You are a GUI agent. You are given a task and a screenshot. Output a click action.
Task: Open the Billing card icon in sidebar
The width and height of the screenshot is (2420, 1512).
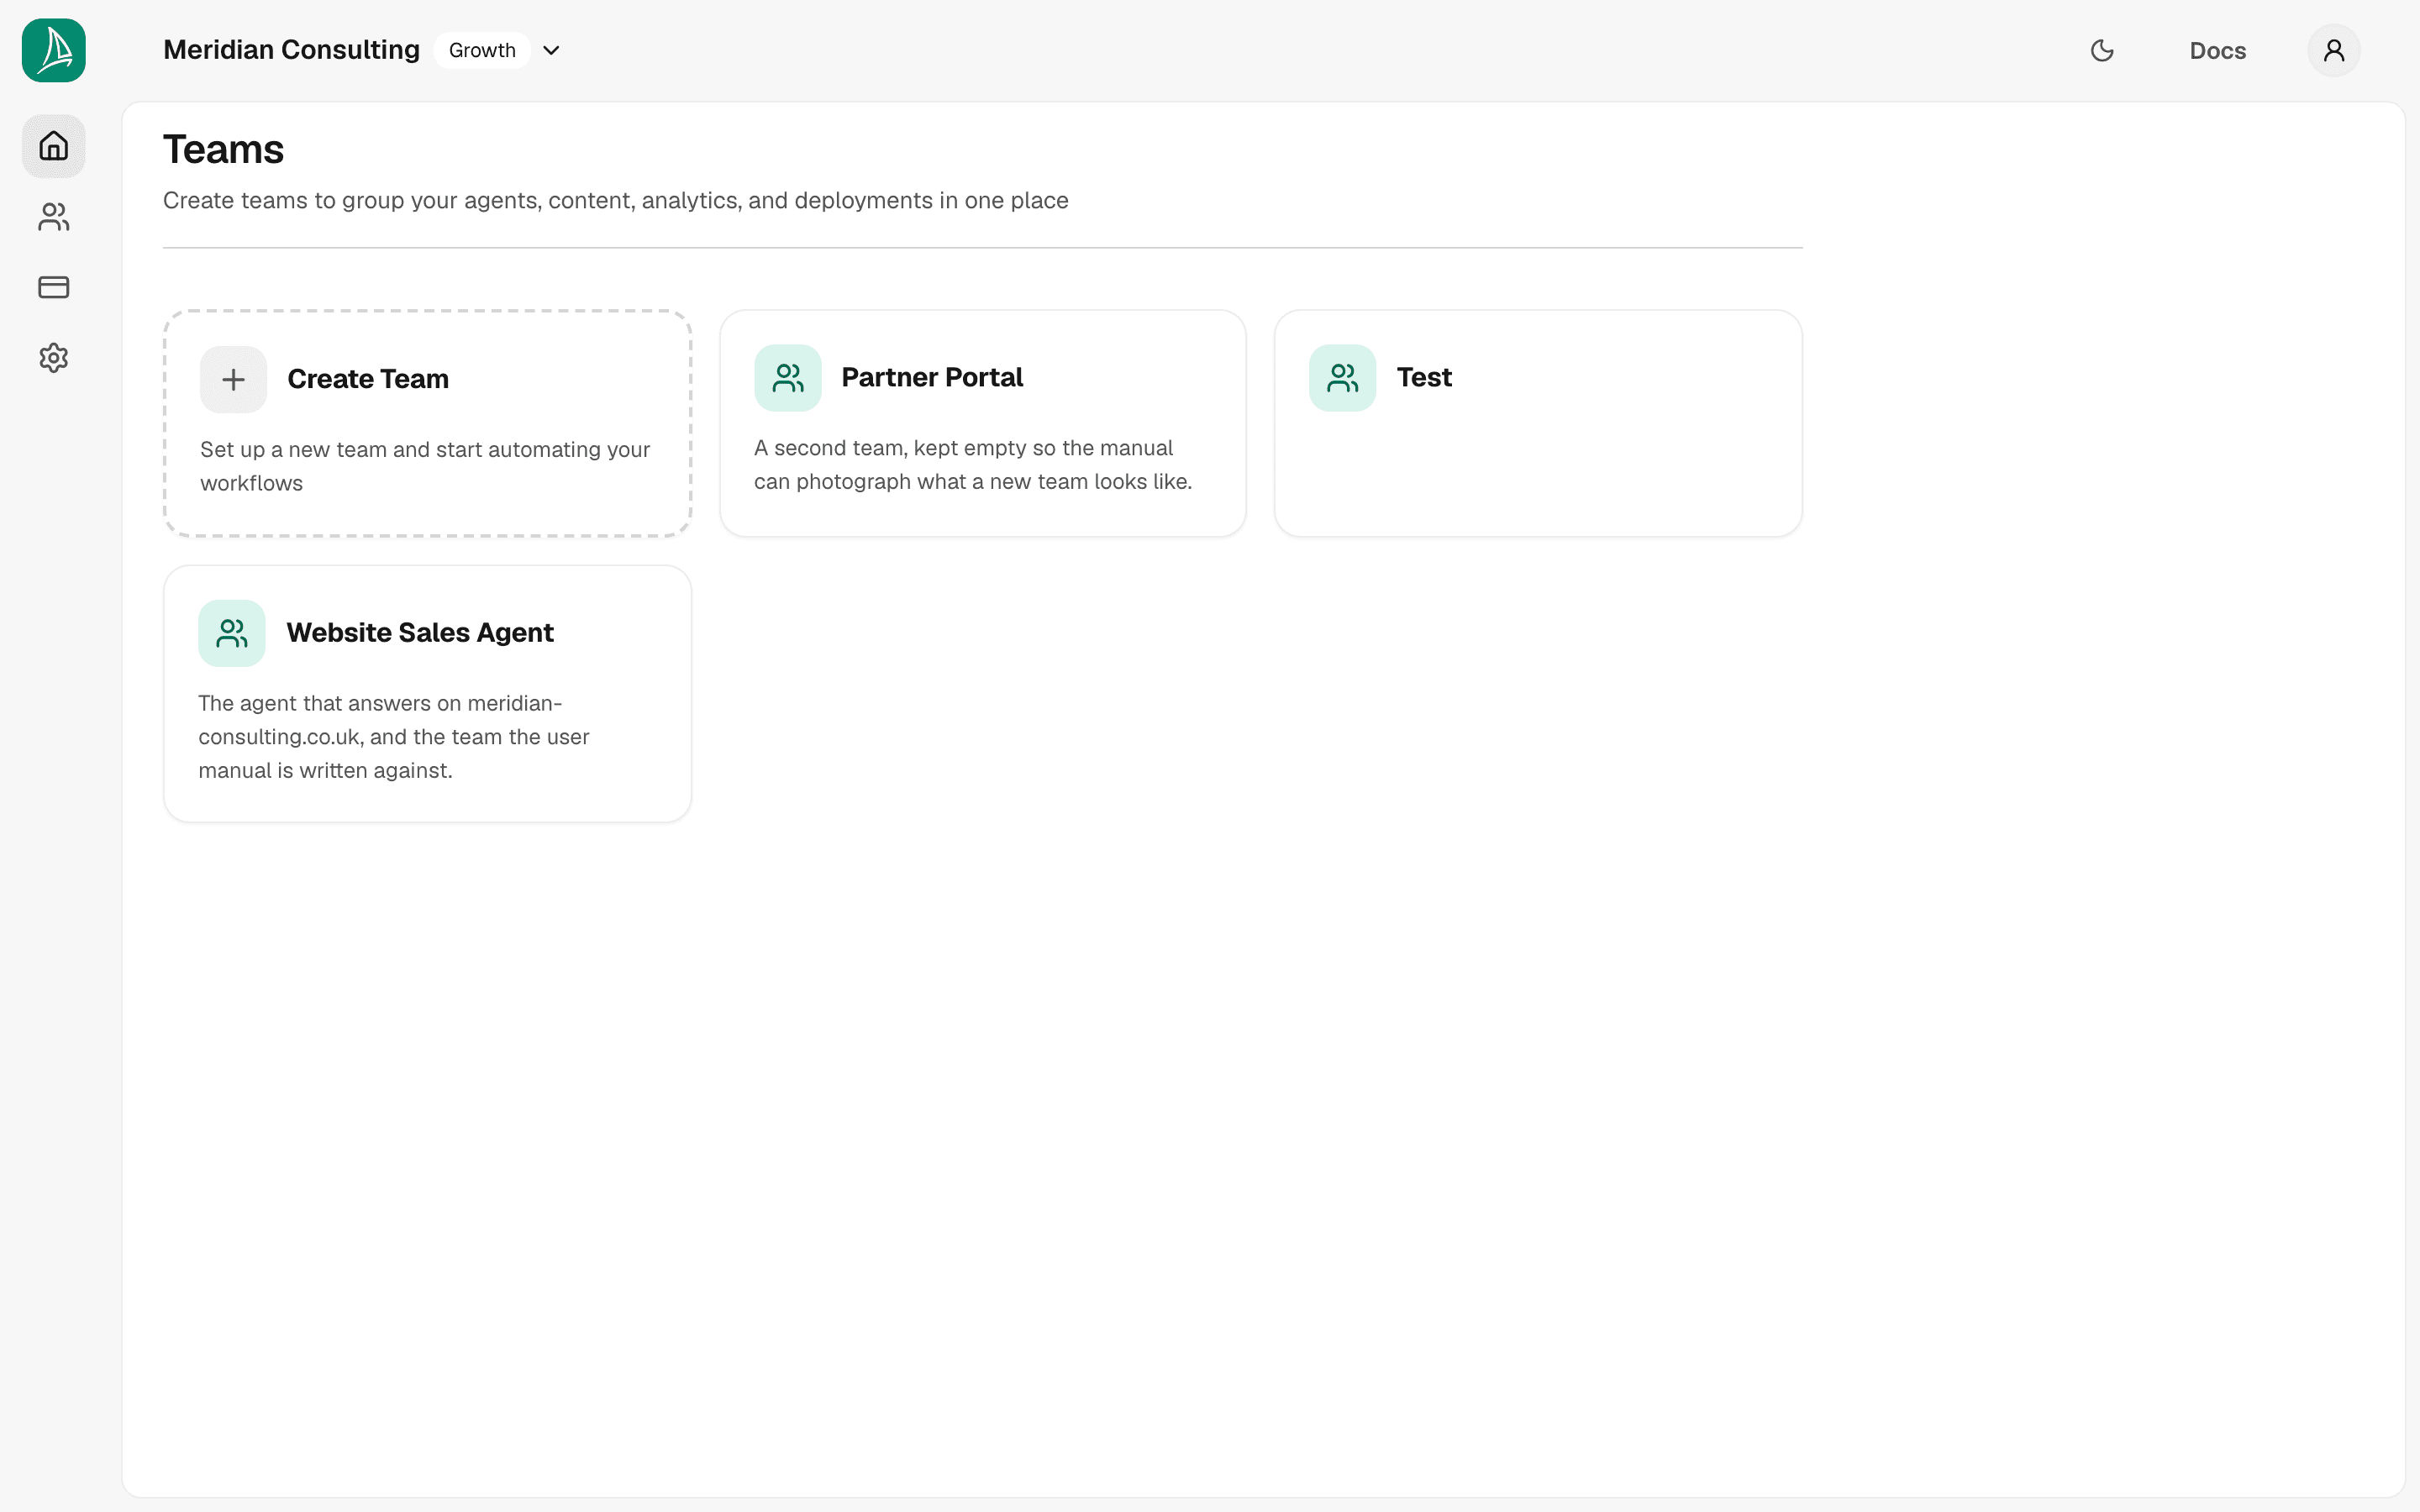click(x=54, y=287)
